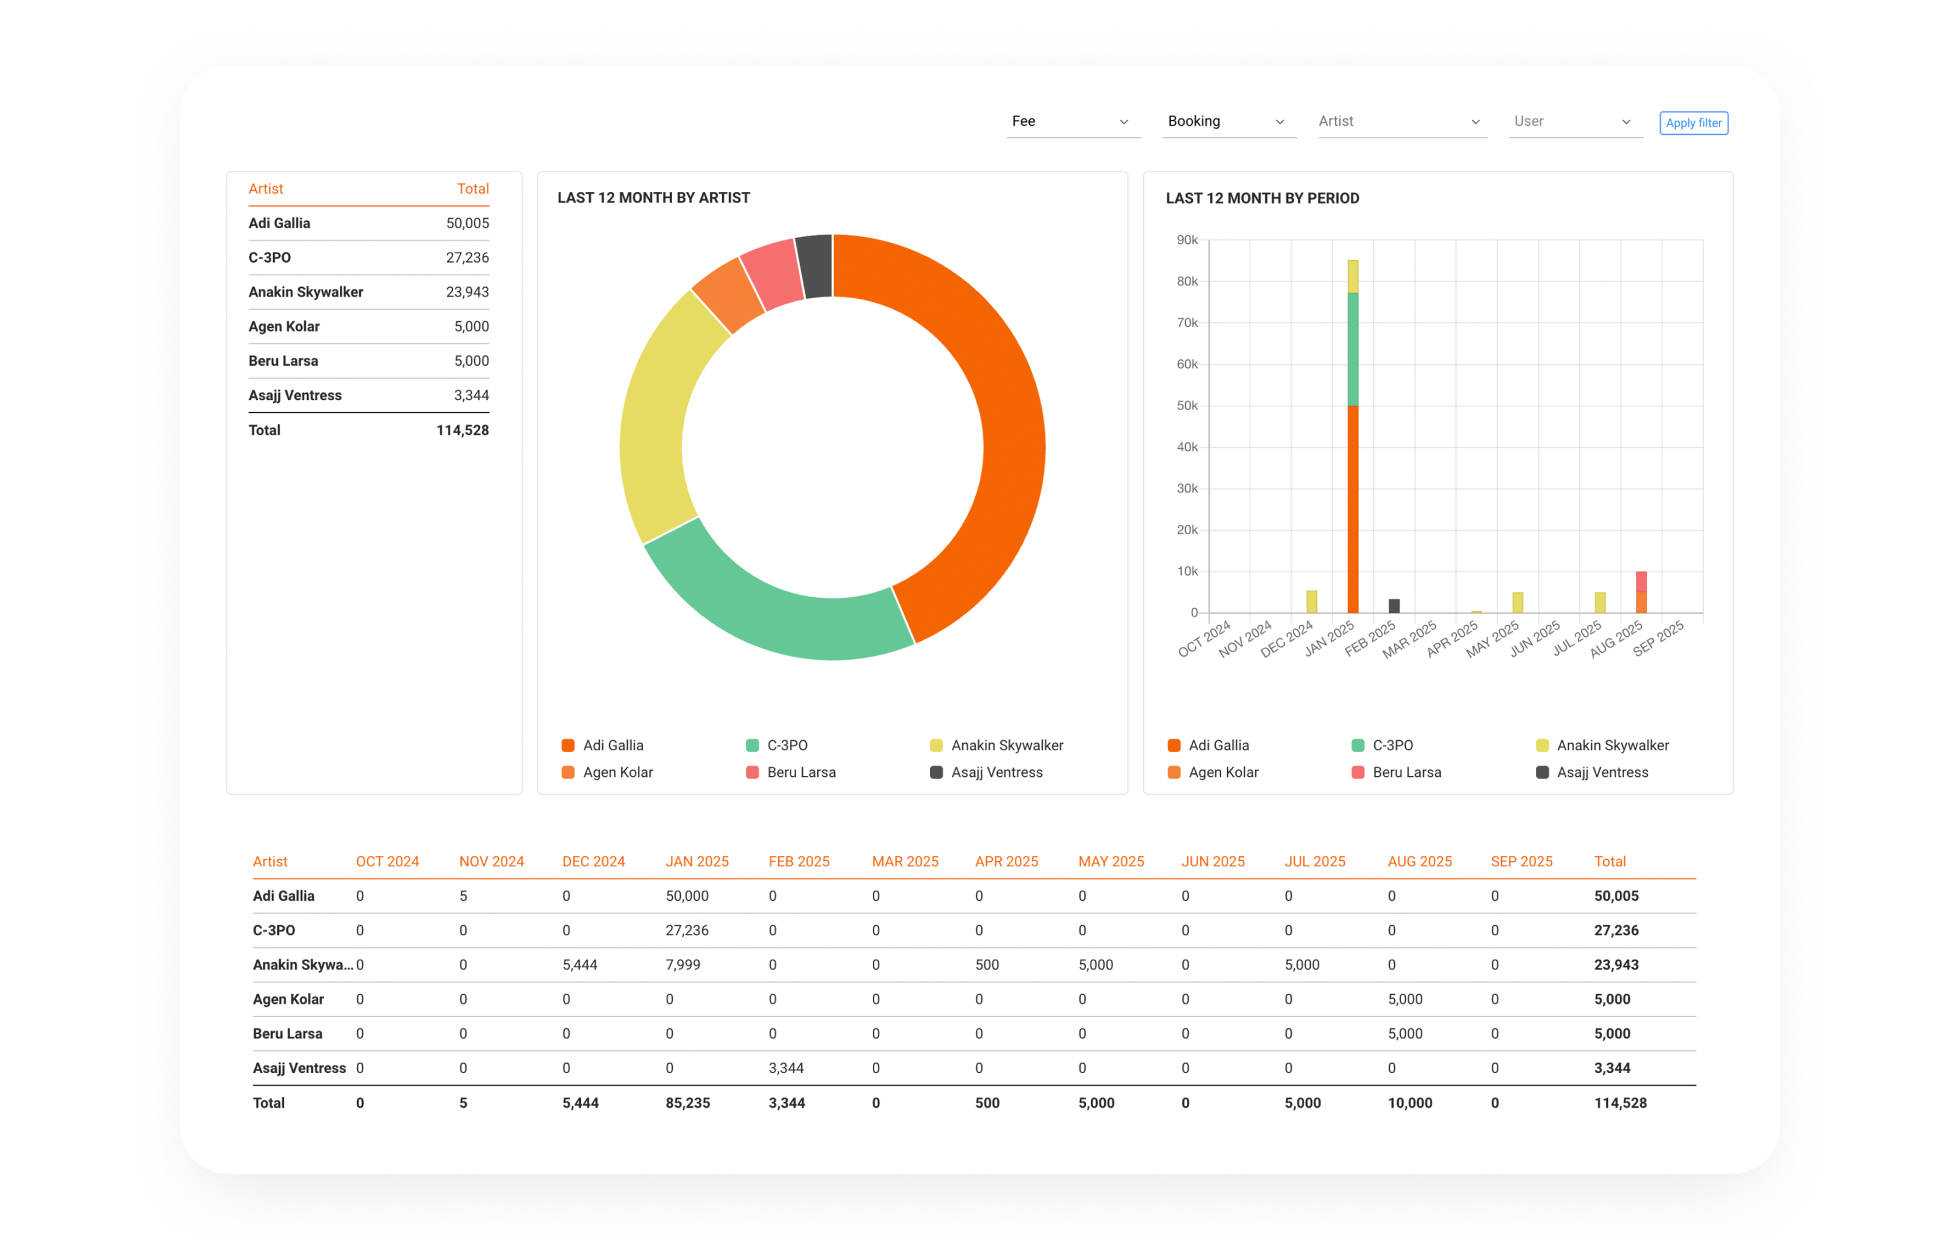Screen dimensions: 1960x1240
Task: Click the dark Asajj Ventress donut segment
Action: click(x=816, y=266)
